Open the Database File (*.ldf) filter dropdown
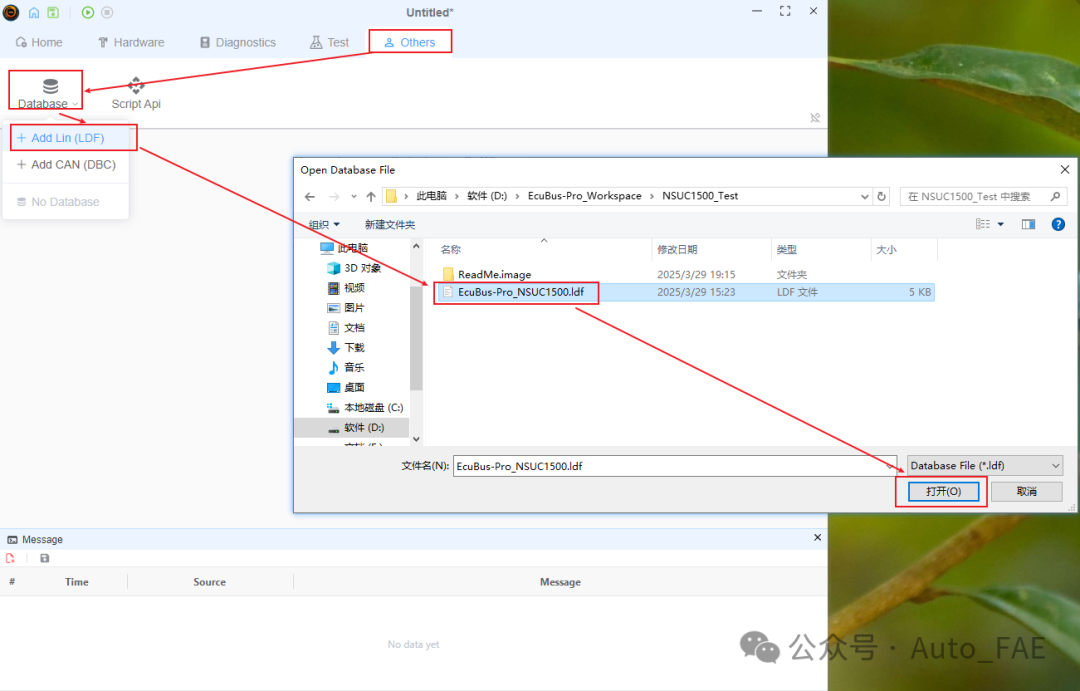This screenshot has width=1080, height=691. 984,466
